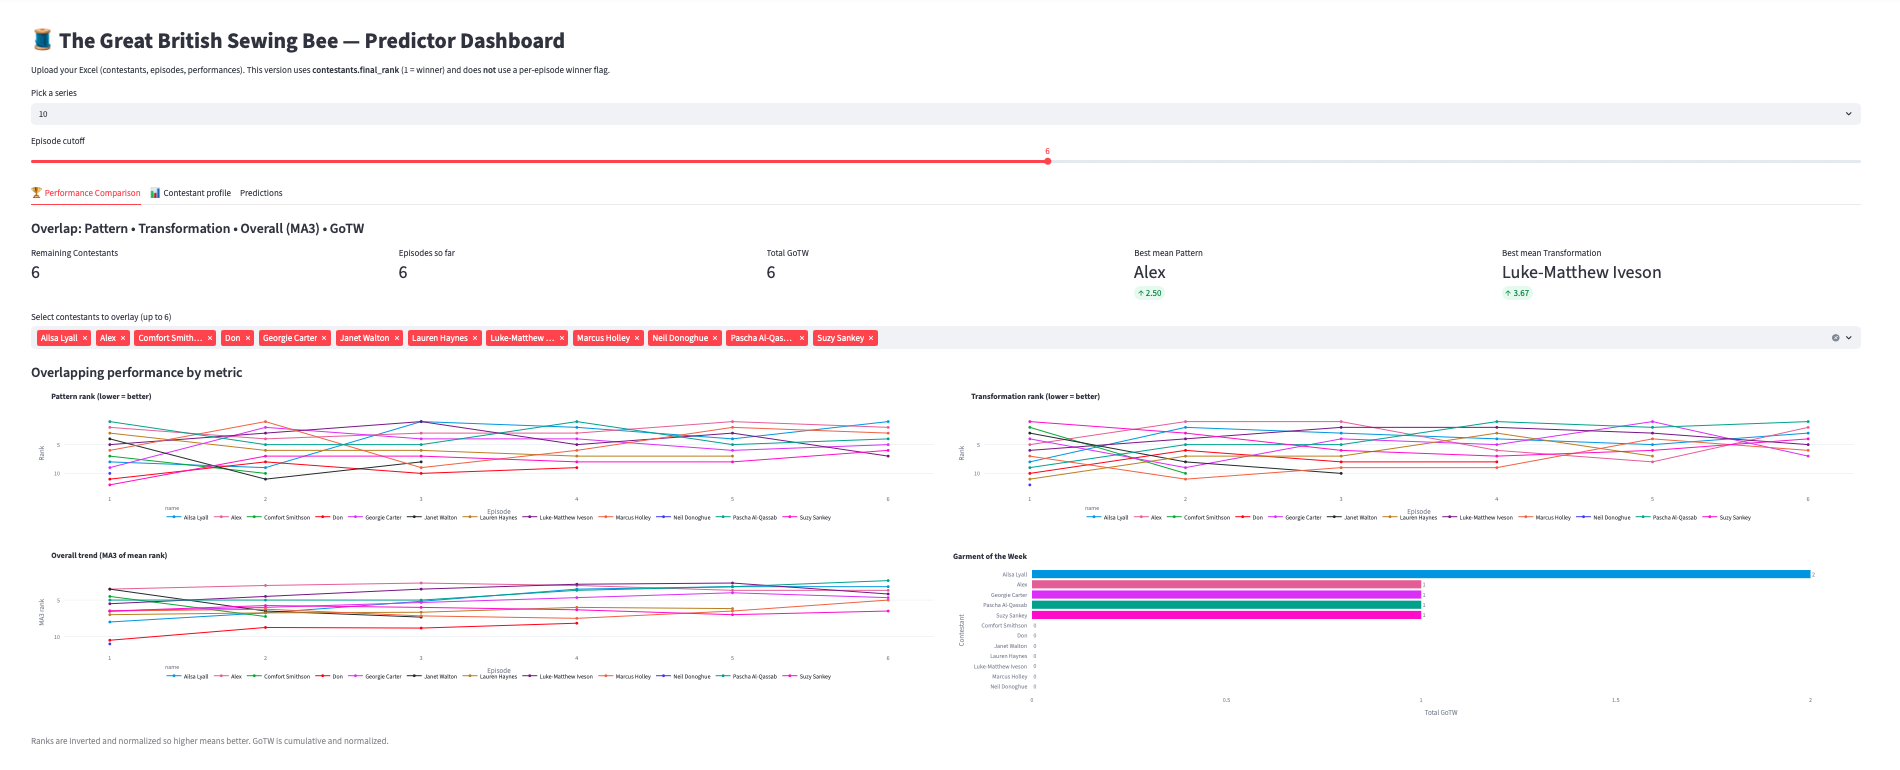Click x icon on Janet Walton tag
Screen dimensions: 1900x770
tap(397, 338)
